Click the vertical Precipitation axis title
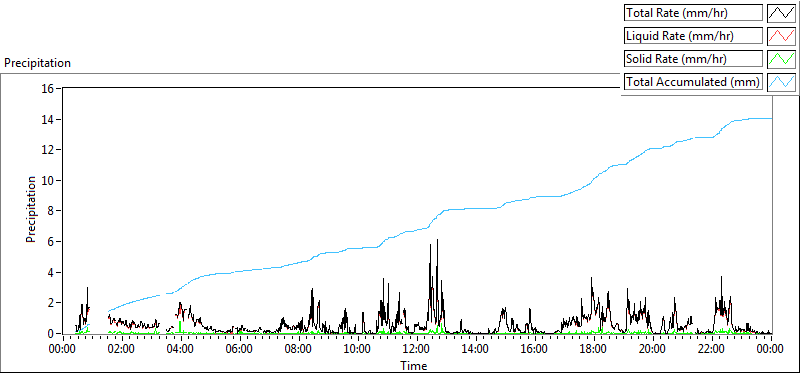This screenshot has height=373, width=800. click(x=31, y=209)
